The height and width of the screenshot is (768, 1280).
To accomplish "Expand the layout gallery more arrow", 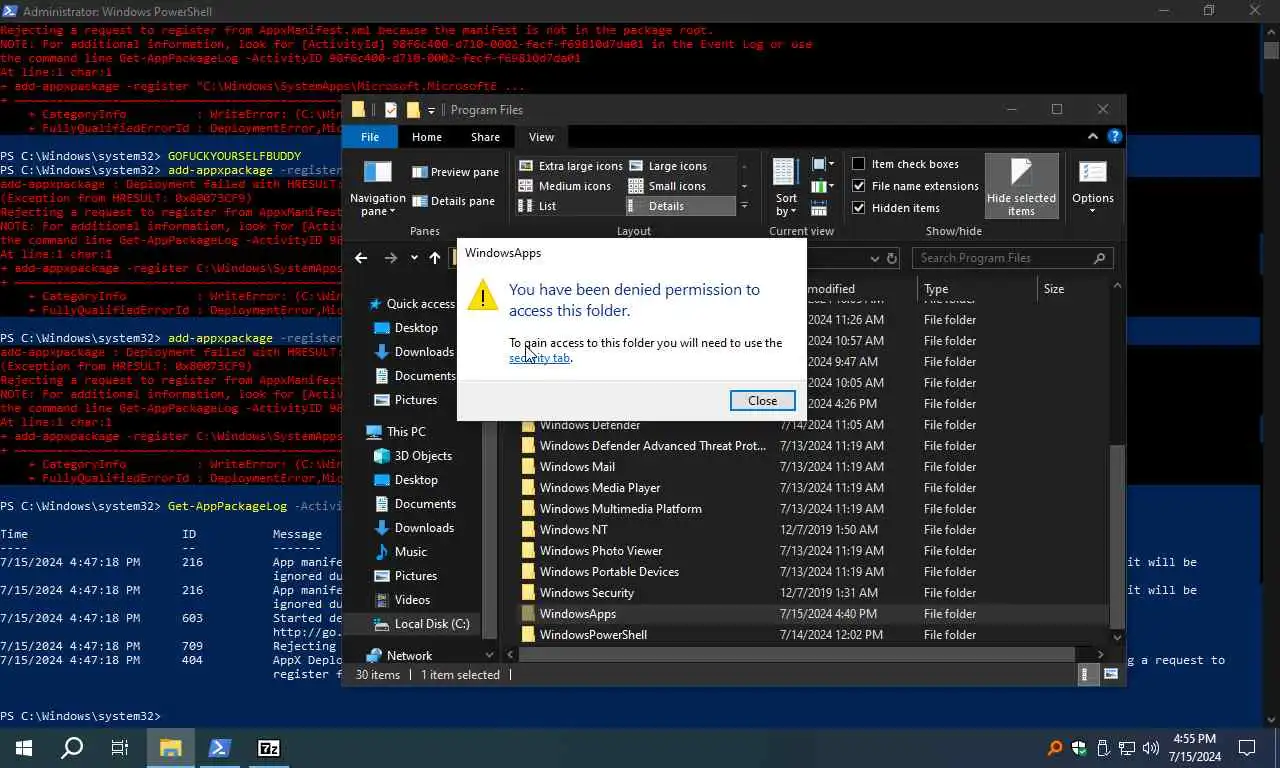I will [x=743, y=206].
